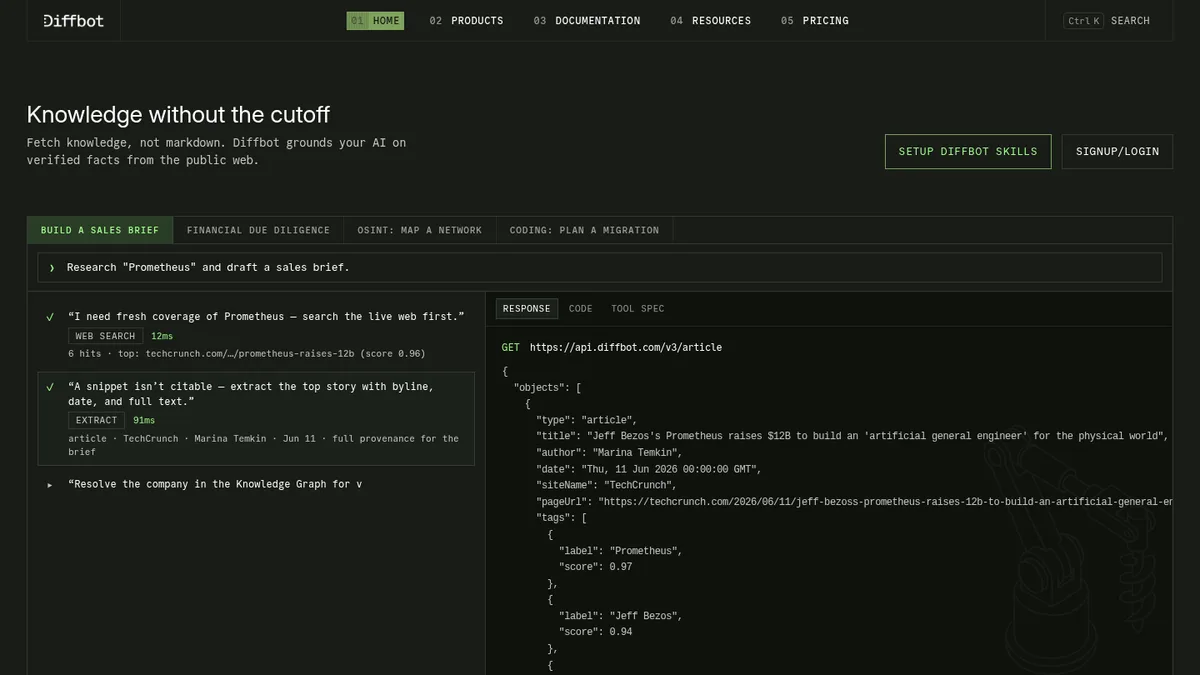Click the "type": "article" line

coord(586,420)
